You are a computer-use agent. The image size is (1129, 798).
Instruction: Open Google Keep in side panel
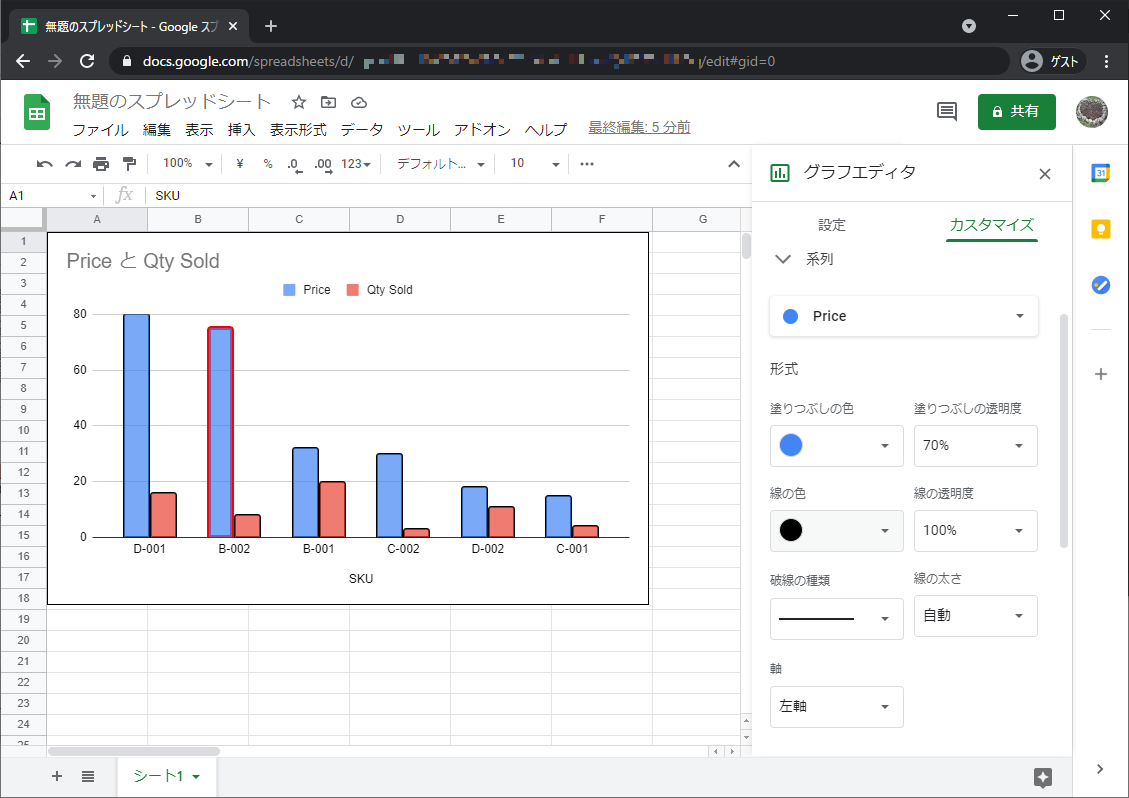[x=1100, y=229]
